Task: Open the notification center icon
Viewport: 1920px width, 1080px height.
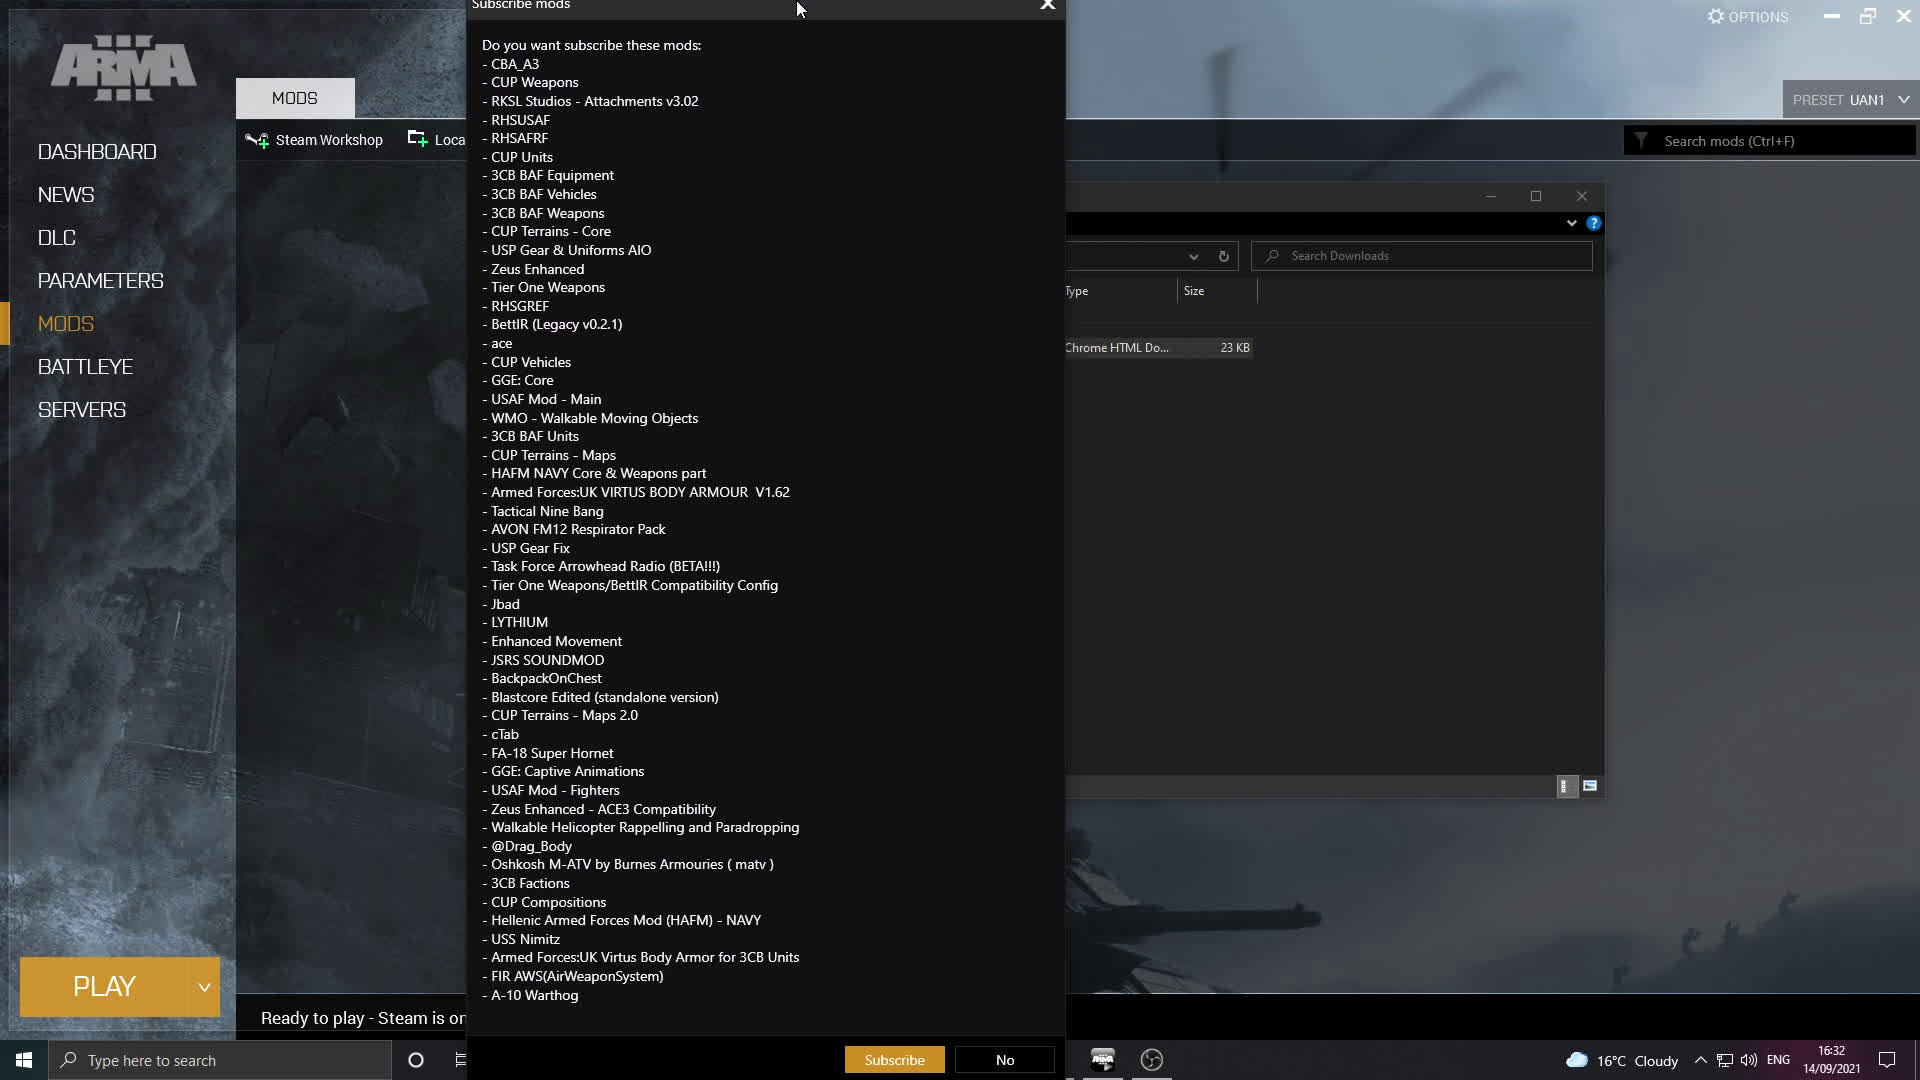Action: (1887, 1060)
